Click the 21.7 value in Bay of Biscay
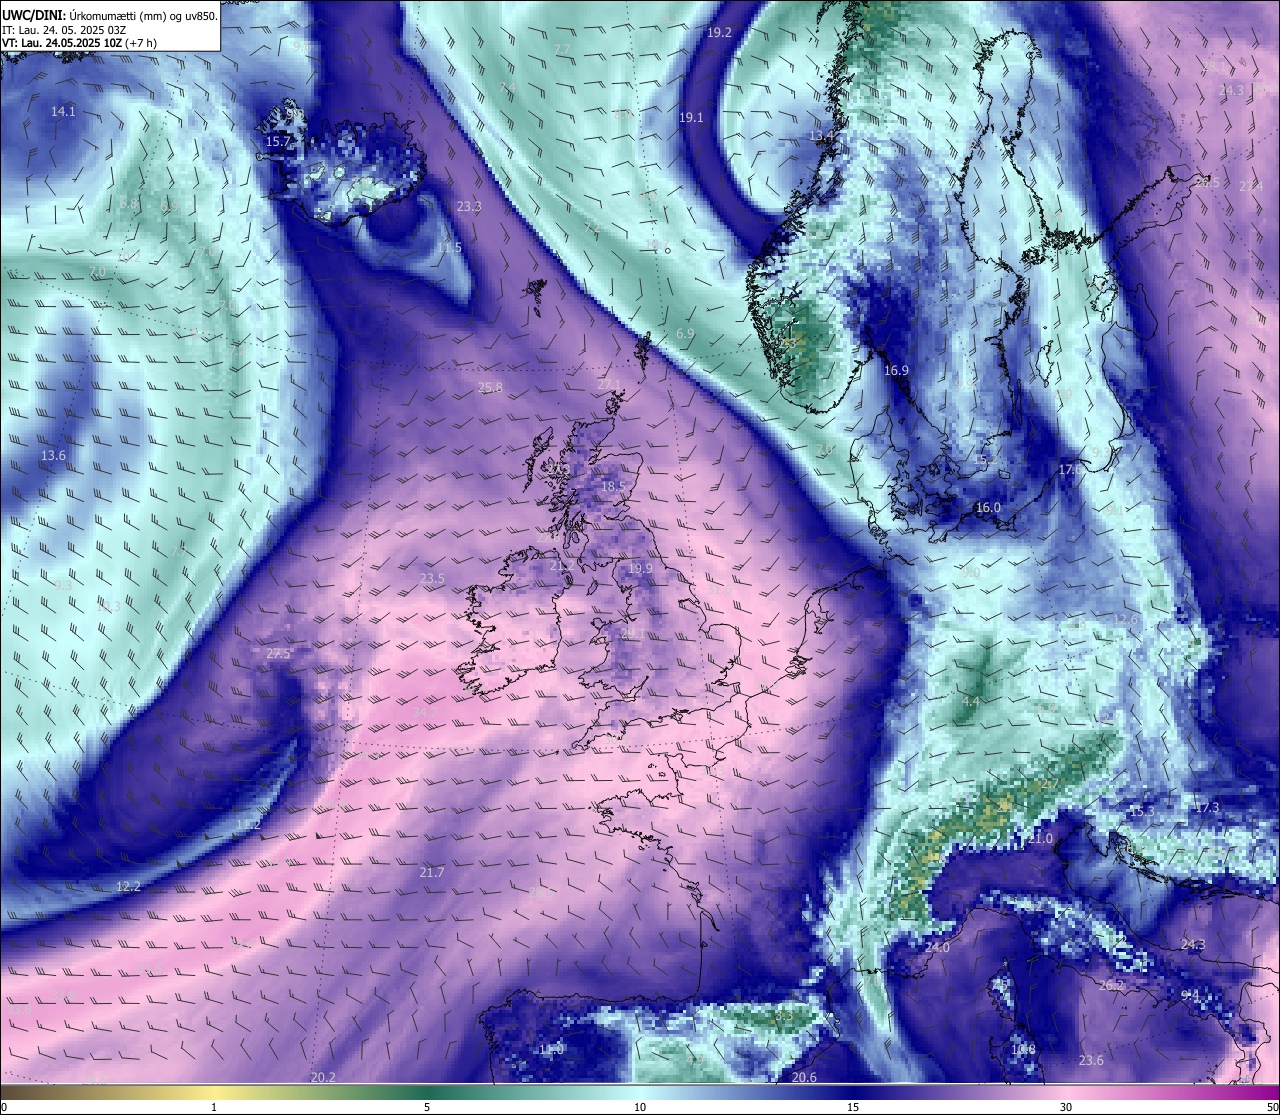This screenshot has height=1115, width=1280. pos(432,873)
